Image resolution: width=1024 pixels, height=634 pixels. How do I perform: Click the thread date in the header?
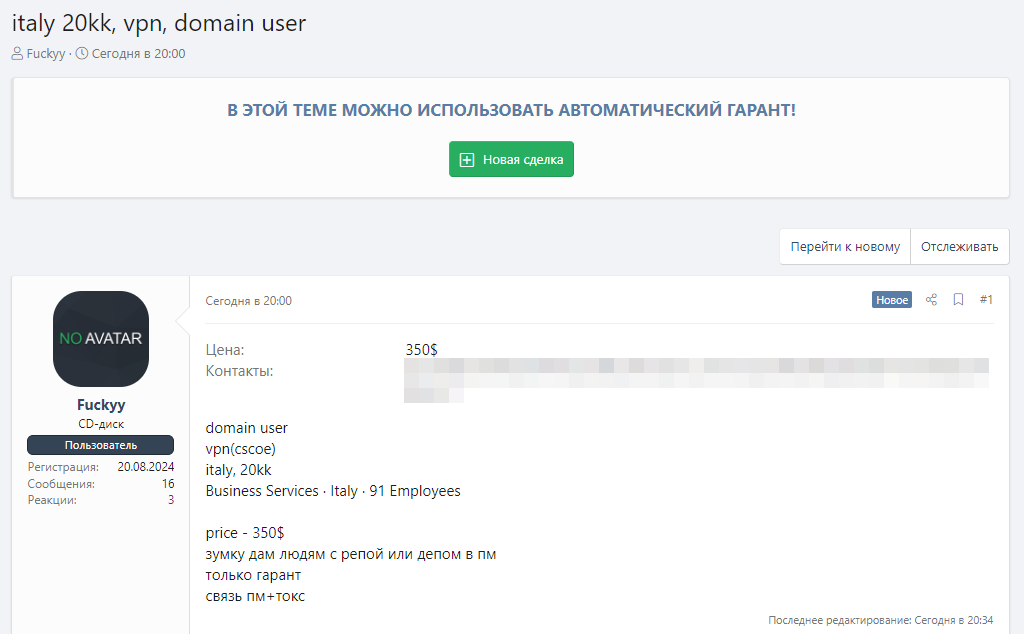138,54
